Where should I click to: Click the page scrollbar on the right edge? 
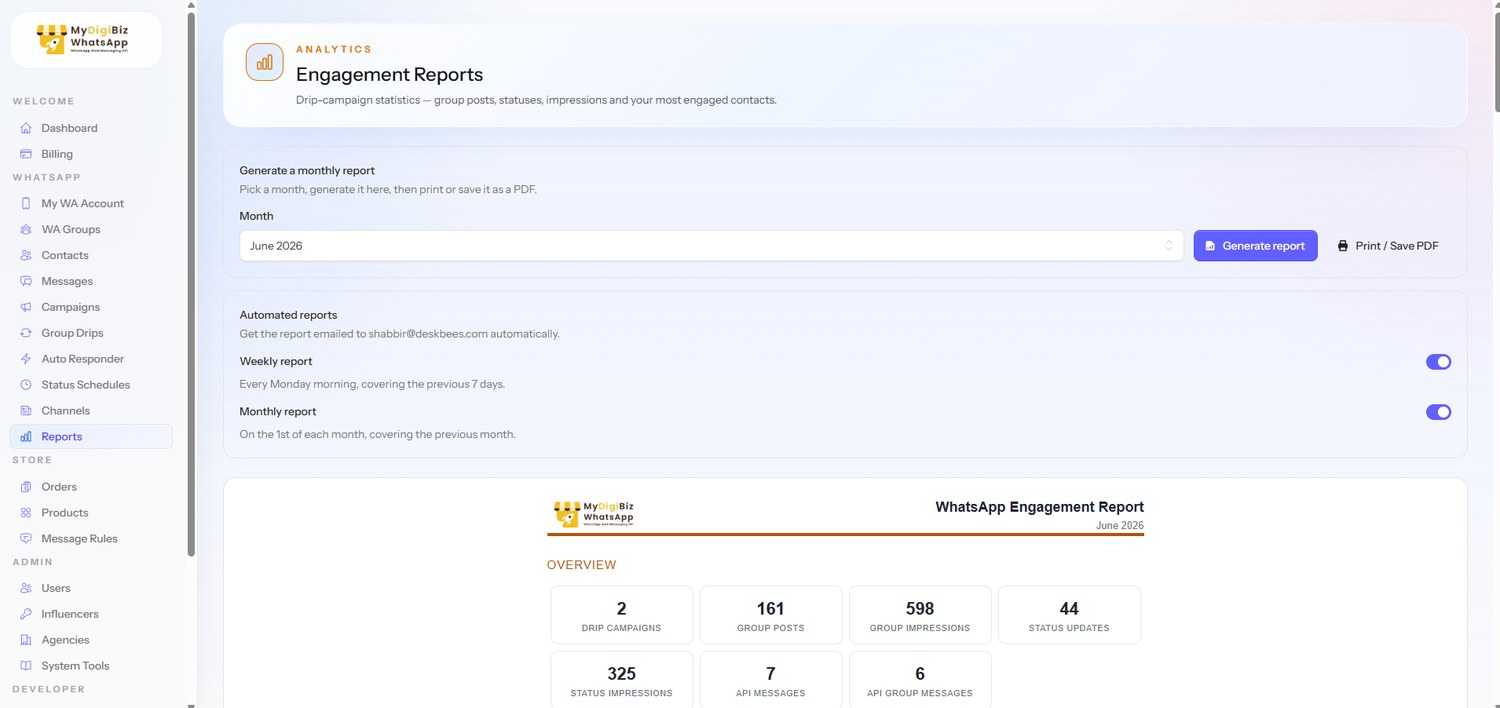[1496, 60]
